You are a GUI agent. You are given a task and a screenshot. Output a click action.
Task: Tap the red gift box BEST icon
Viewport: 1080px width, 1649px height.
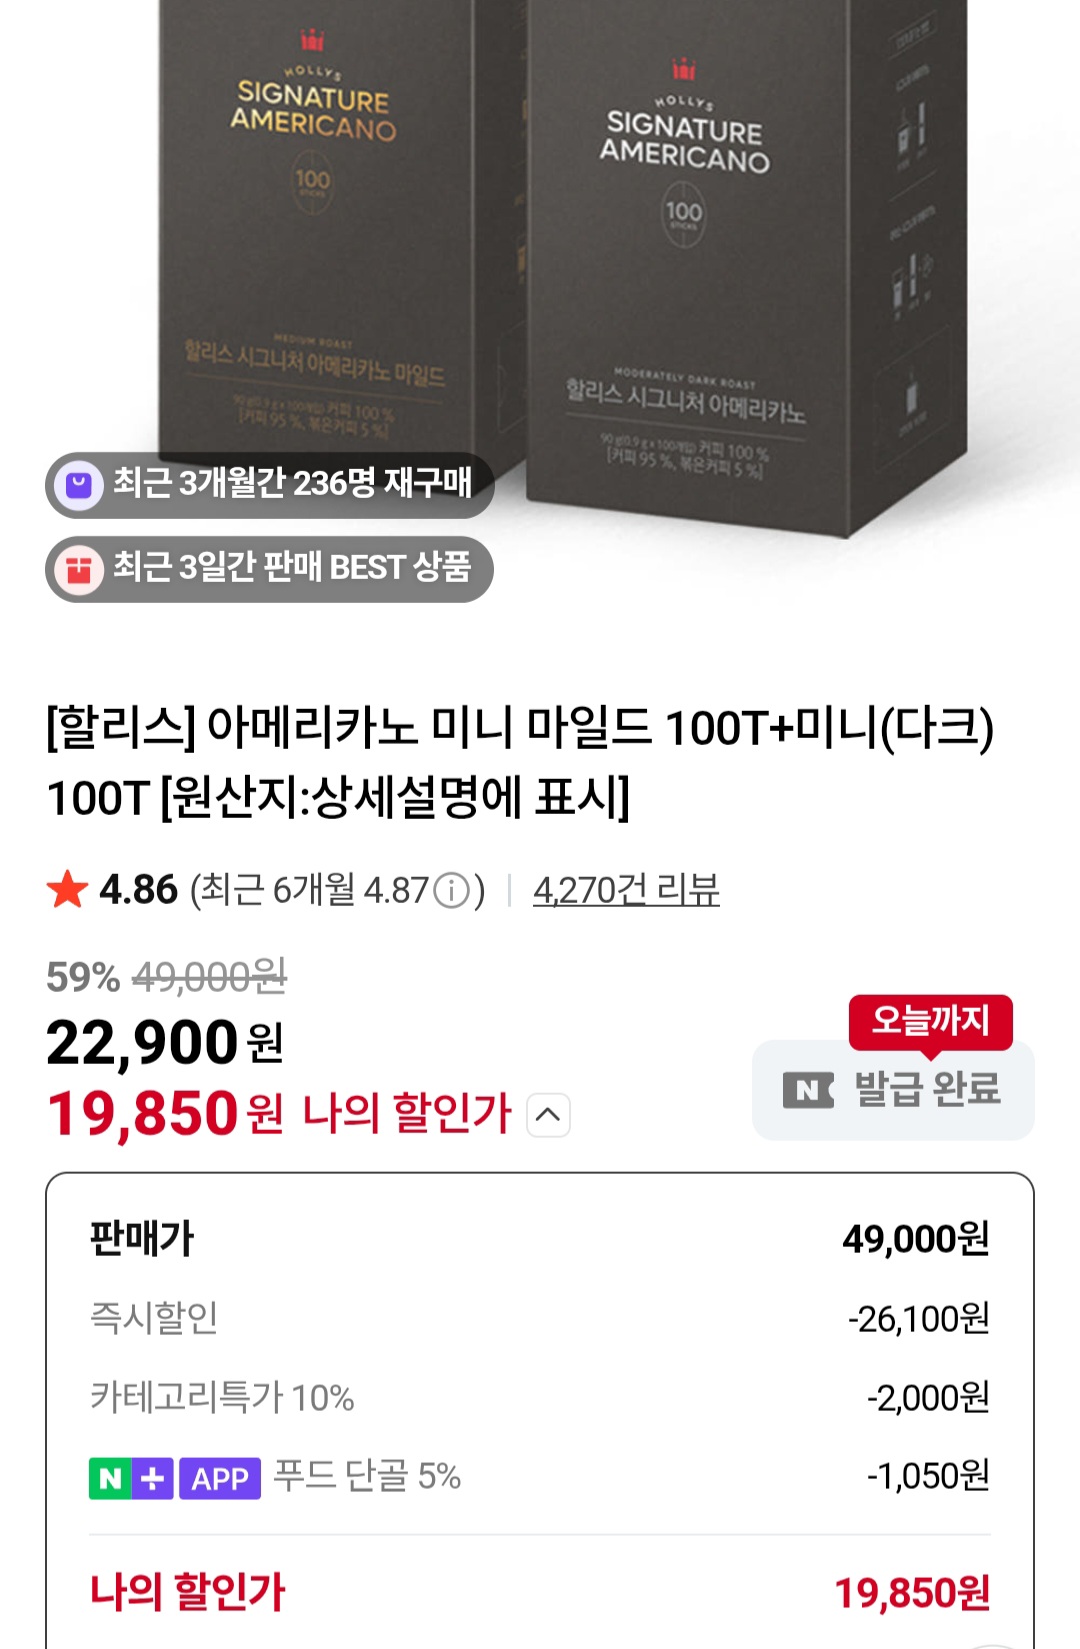(x=78, y=570)
